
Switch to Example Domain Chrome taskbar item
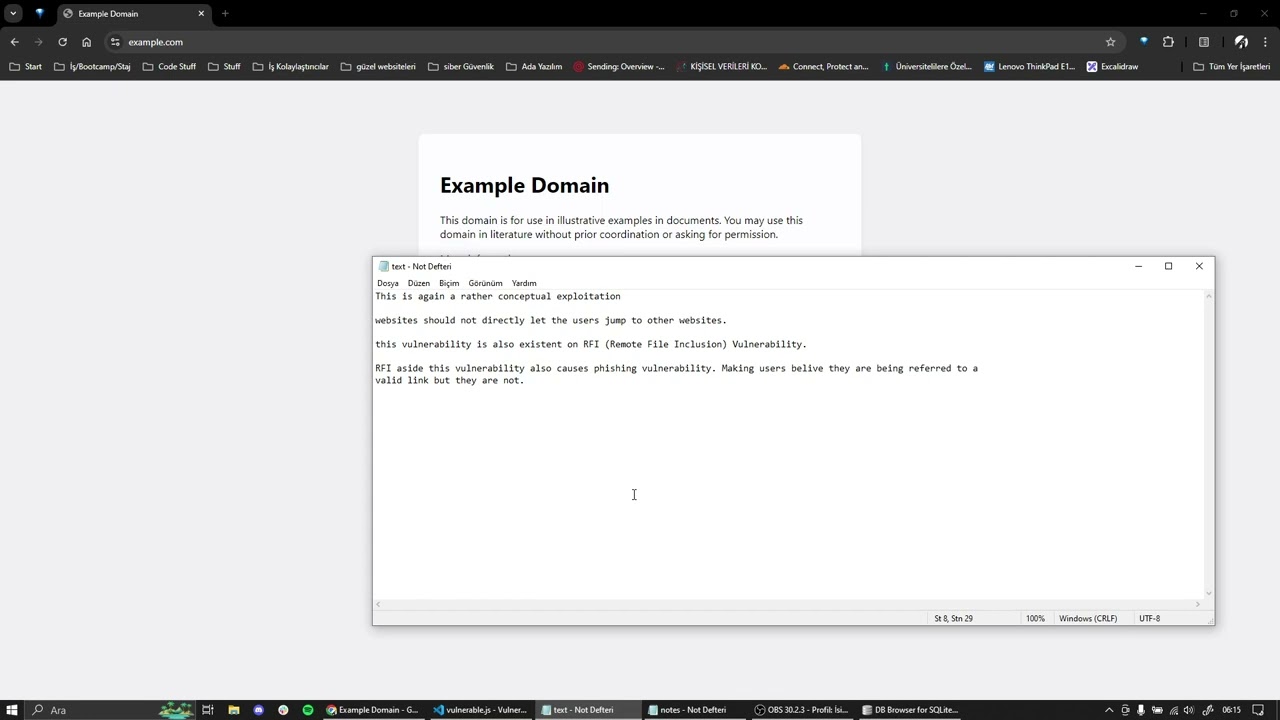click(373, 710)
